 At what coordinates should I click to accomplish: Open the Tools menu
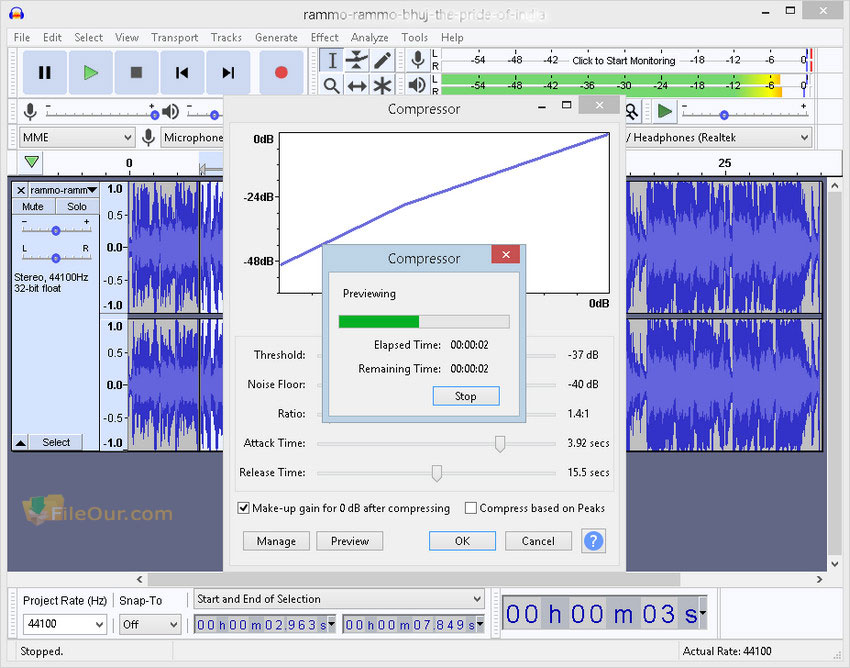click(x=415, y=37)
